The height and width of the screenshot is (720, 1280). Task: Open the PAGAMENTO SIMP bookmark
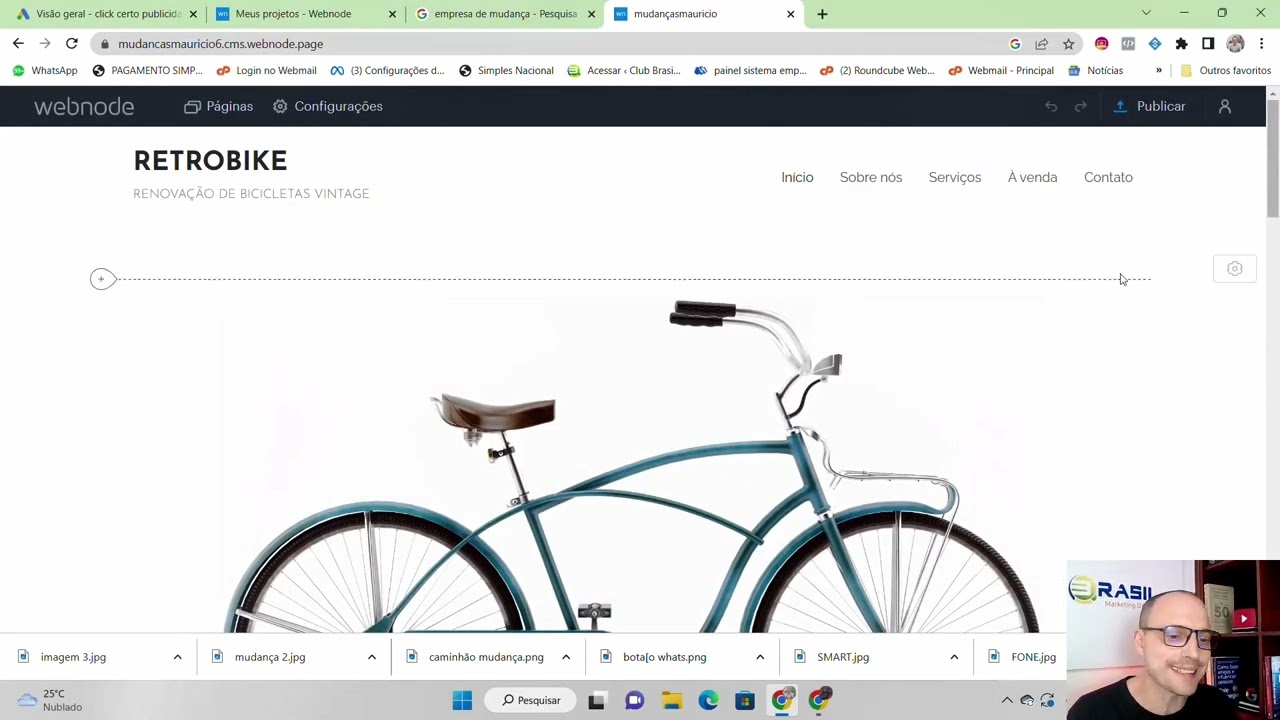tap(147, 71)
